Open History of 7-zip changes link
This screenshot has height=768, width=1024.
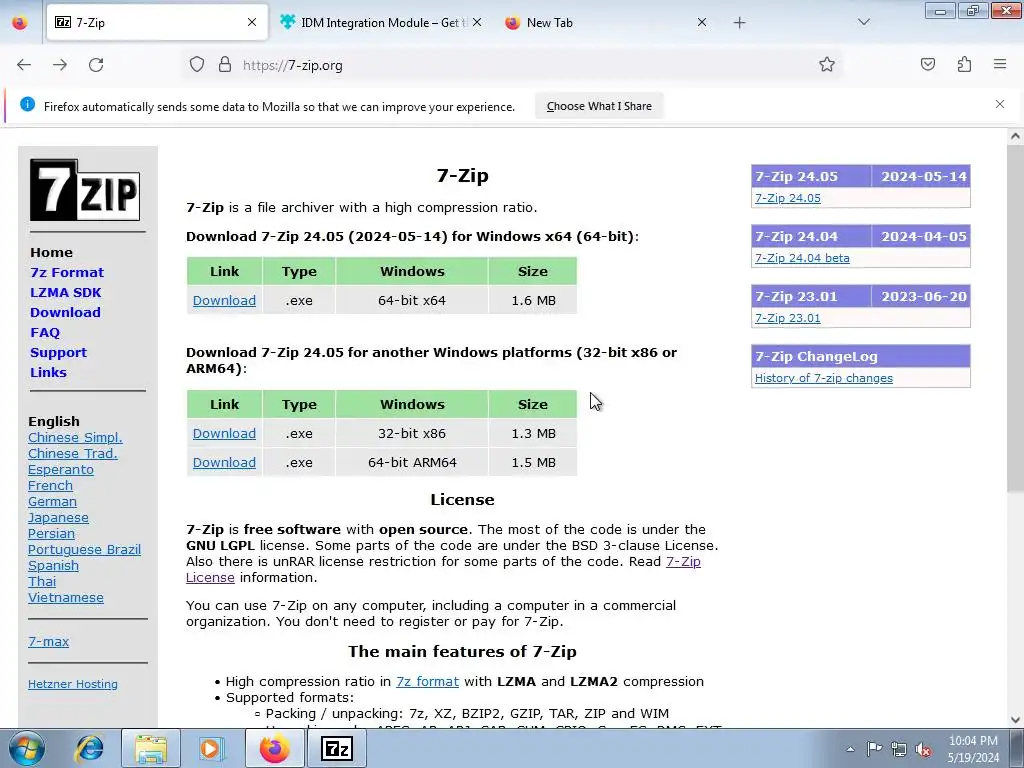(824, 378)
